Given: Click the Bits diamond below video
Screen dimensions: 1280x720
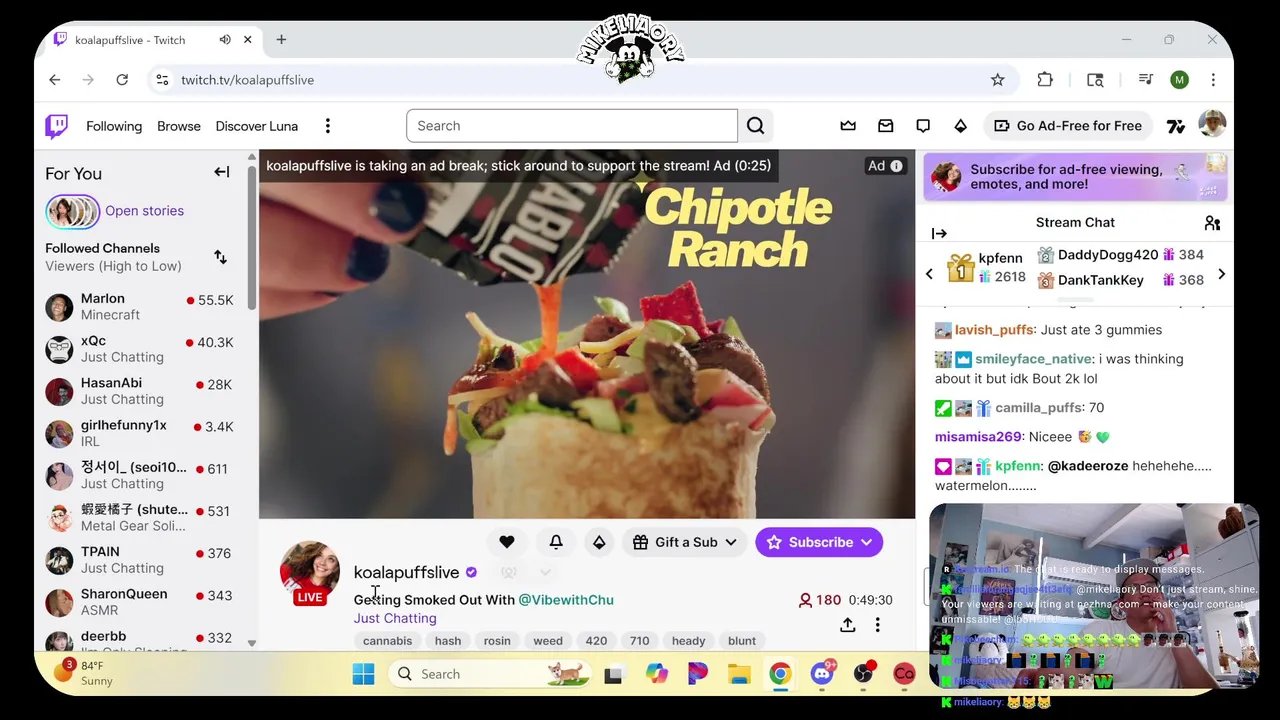Looking at the screenshot, I should 599,542.
